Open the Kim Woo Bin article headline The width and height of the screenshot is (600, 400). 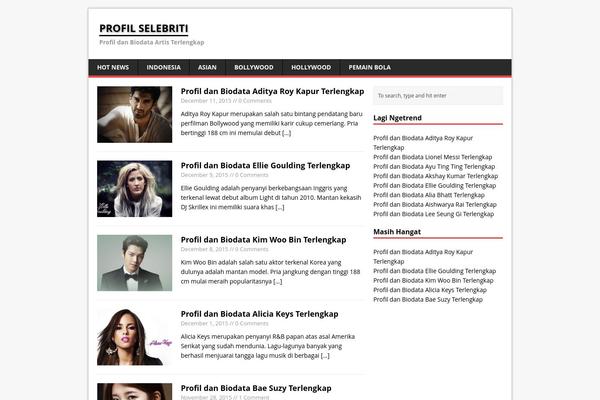tap(263, 240)
